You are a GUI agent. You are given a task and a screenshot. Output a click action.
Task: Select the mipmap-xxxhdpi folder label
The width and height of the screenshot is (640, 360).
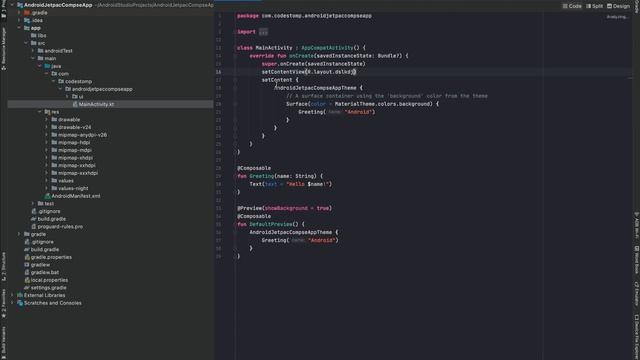(x=78, y=173)
